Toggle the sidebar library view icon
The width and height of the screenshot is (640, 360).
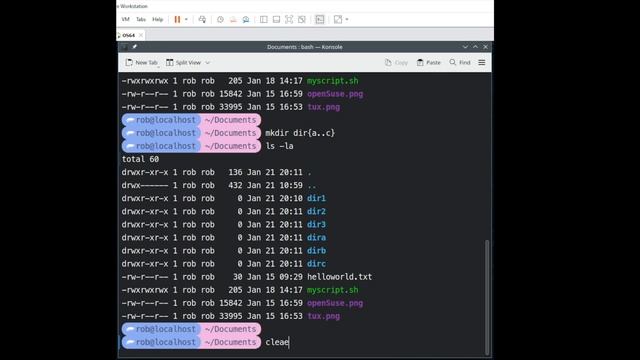tap(264, 20)
